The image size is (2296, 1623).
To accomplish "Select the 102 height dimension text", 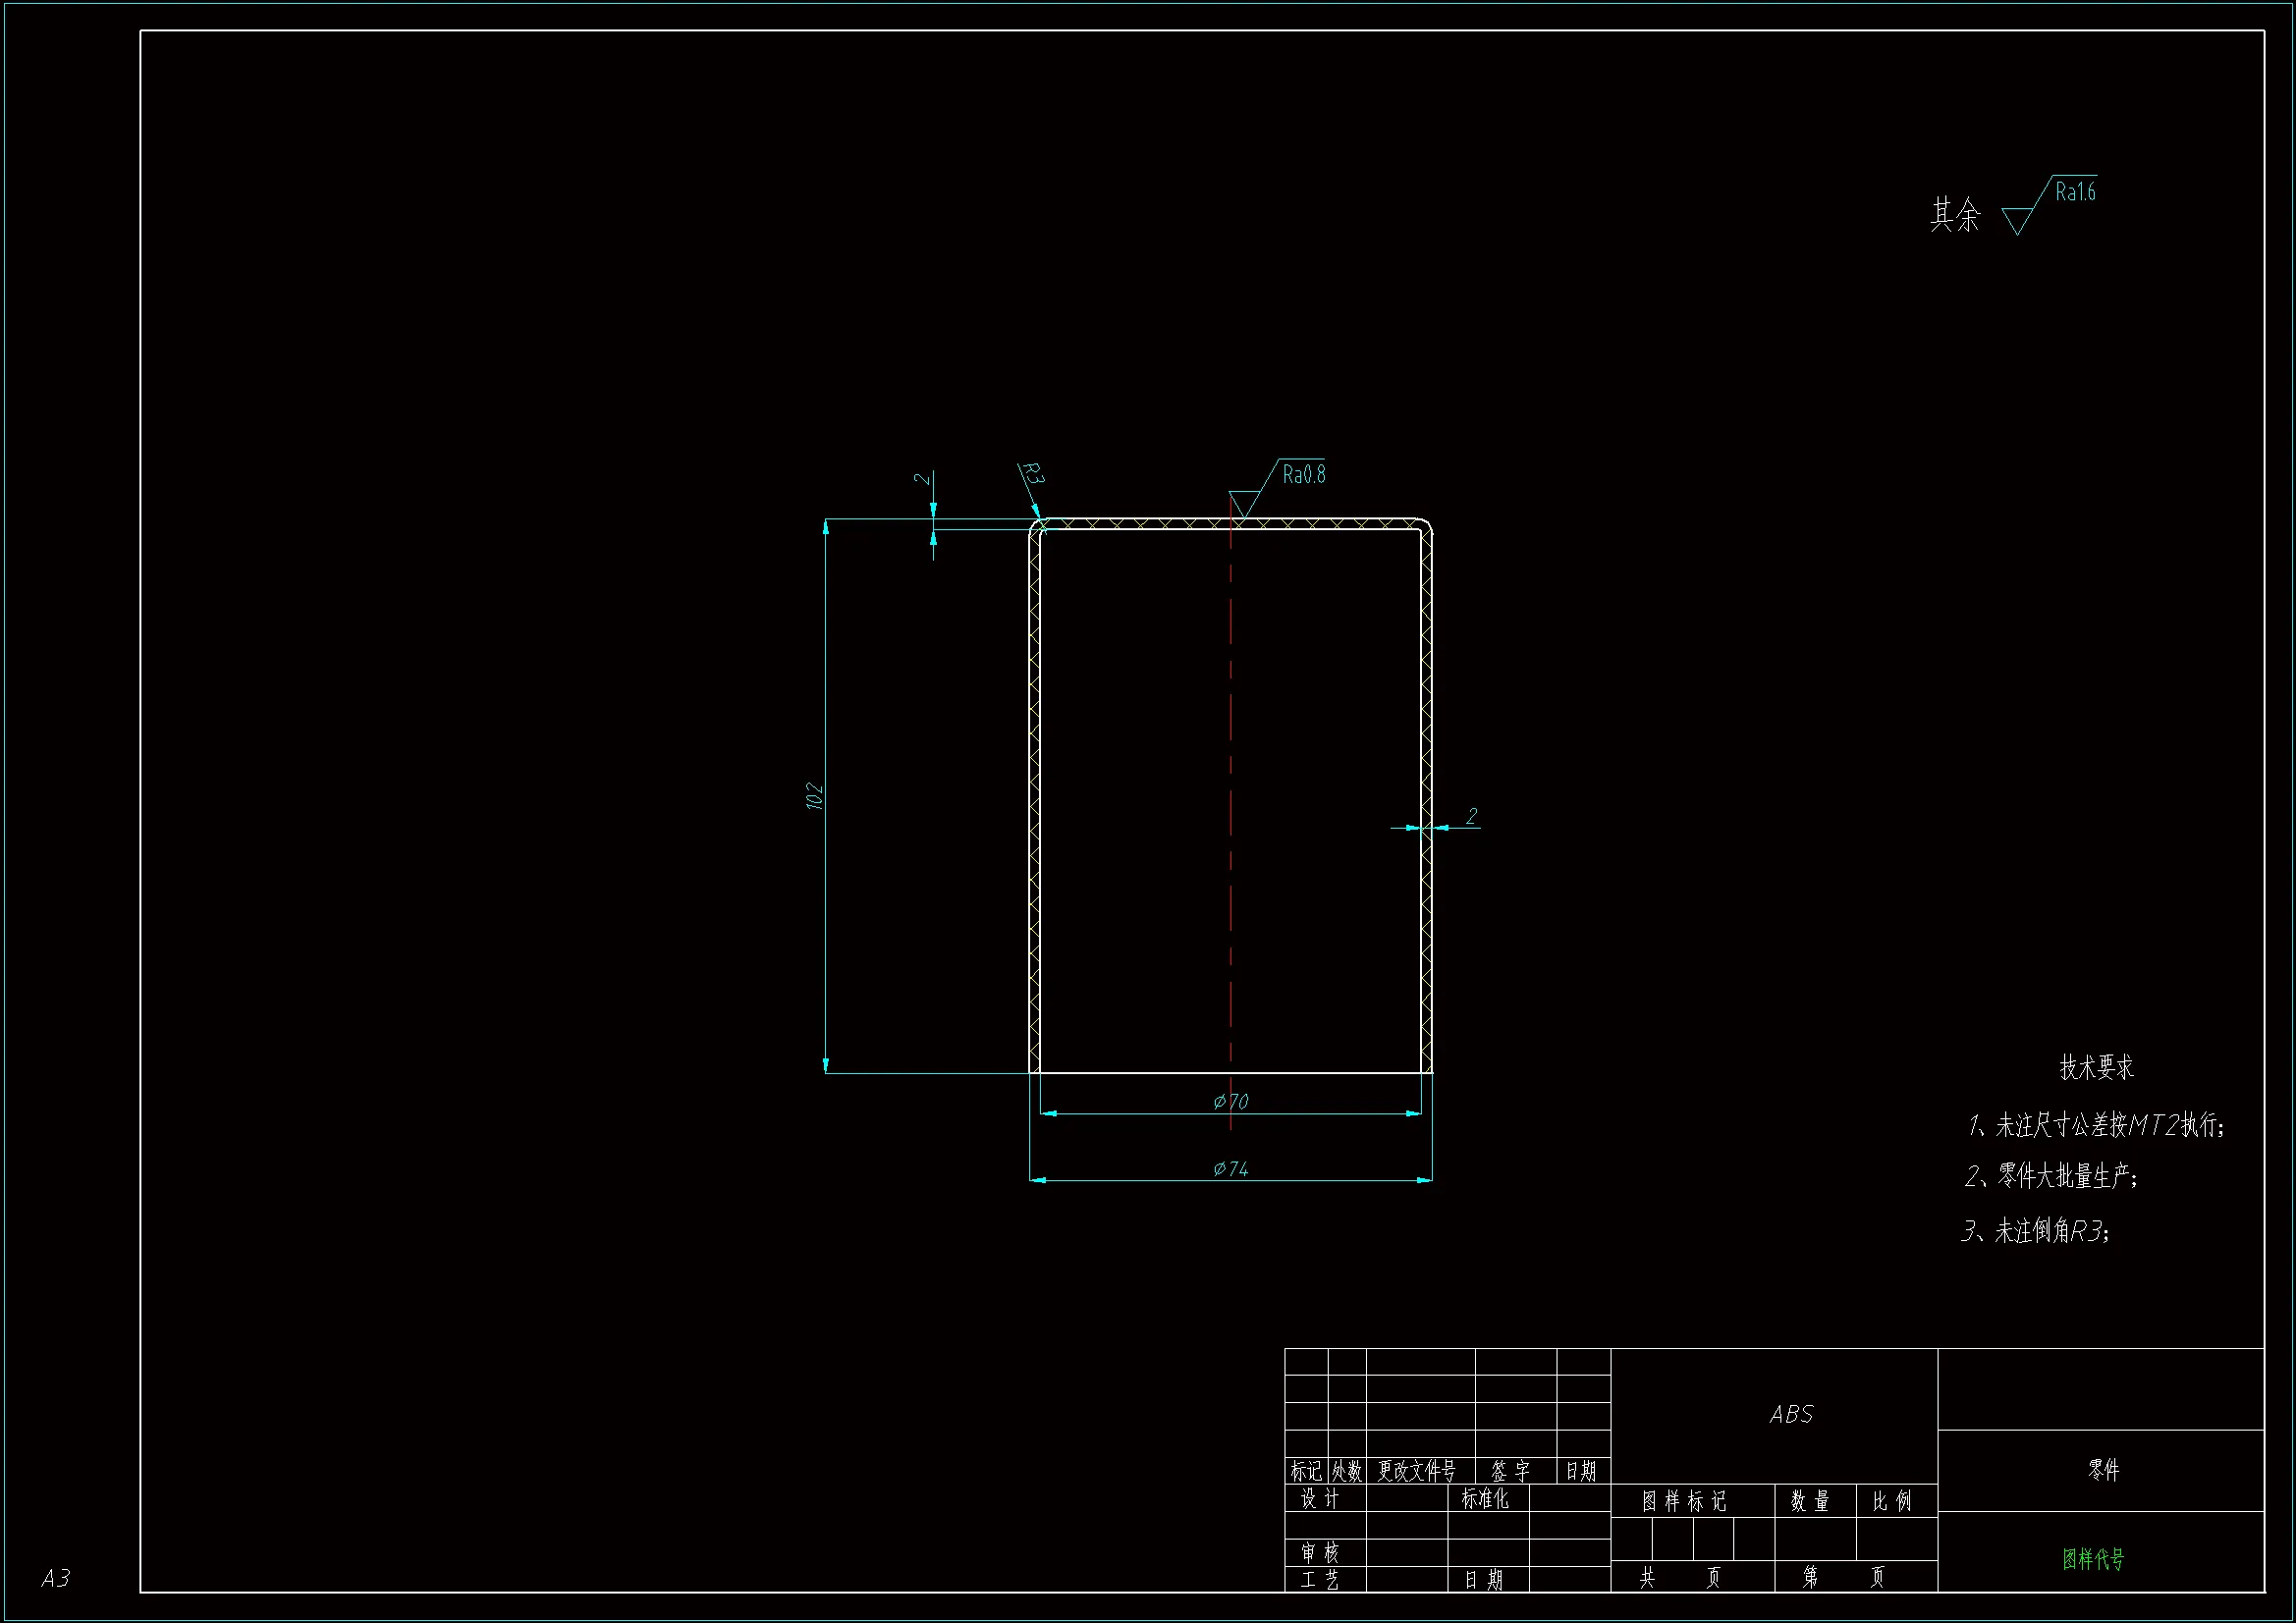I will 814,796.
